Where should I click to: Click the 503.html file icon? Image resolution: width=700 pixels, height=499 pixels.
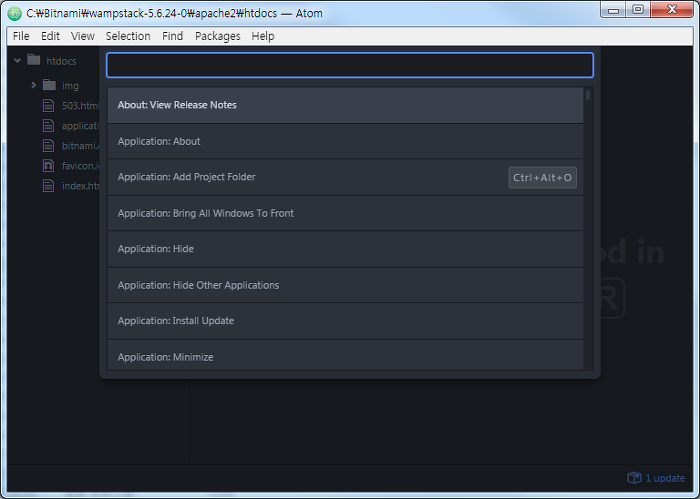pos(48,105)
